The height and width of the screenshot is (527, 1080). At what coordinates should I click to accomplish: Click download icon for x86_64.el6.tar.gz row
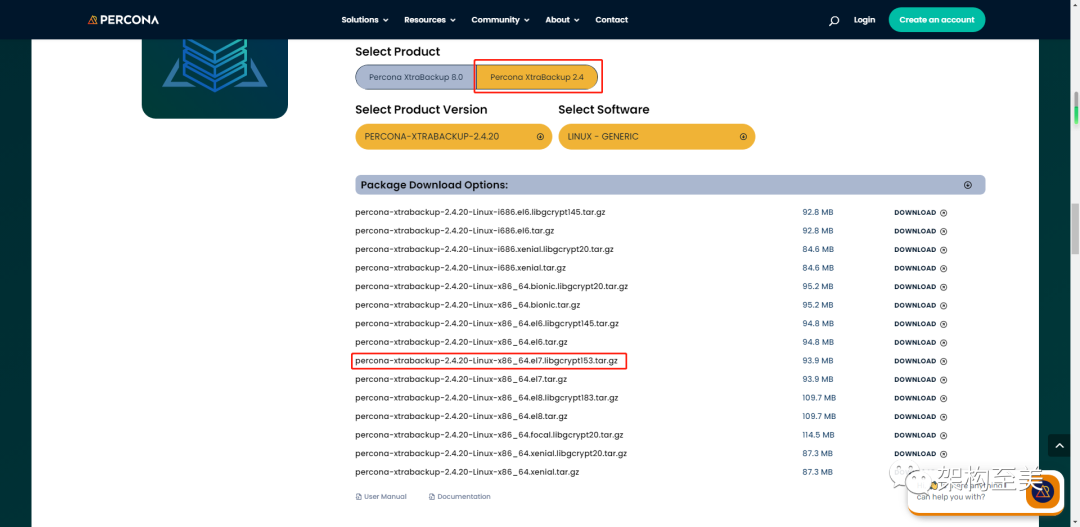click(x=944, y=342)
